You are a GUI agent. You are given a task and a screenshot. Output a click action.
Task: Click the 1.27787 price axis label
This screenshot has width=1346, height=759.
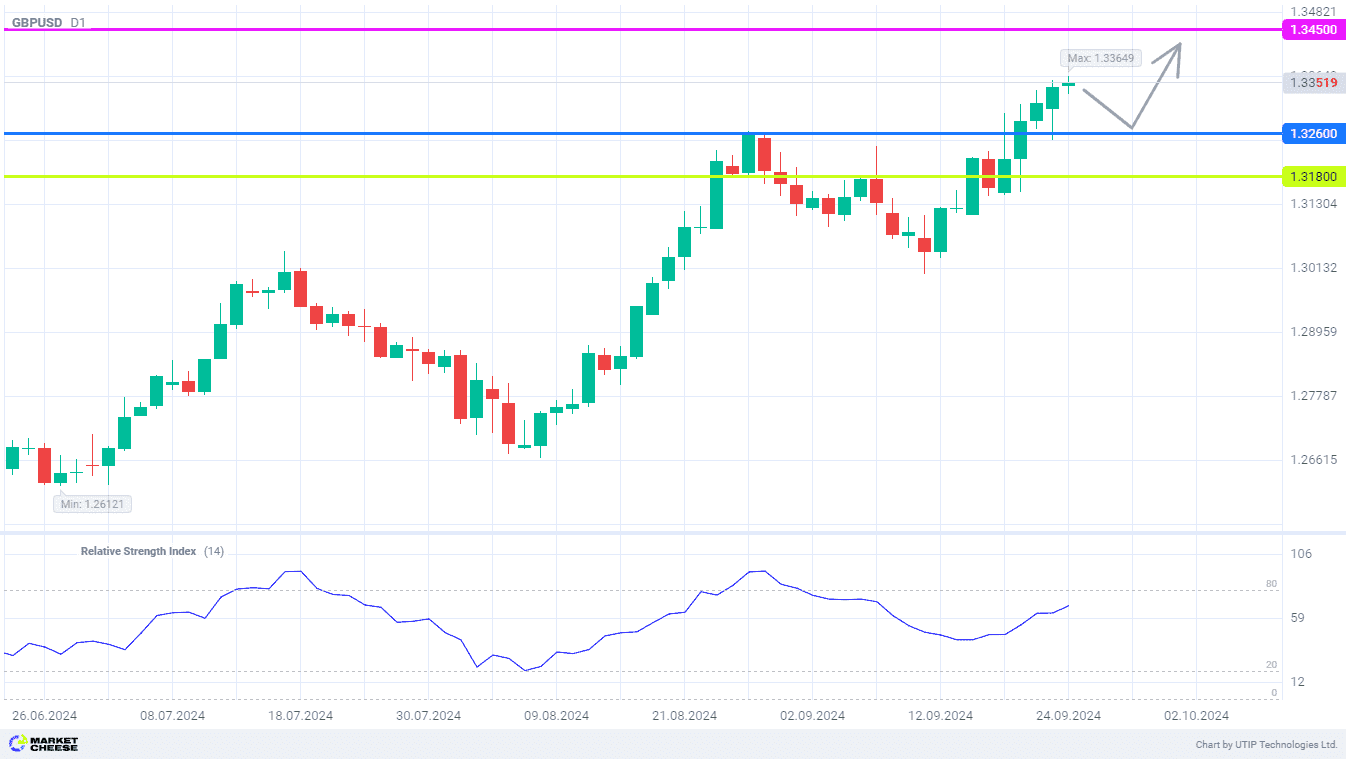coord(1313,396)
